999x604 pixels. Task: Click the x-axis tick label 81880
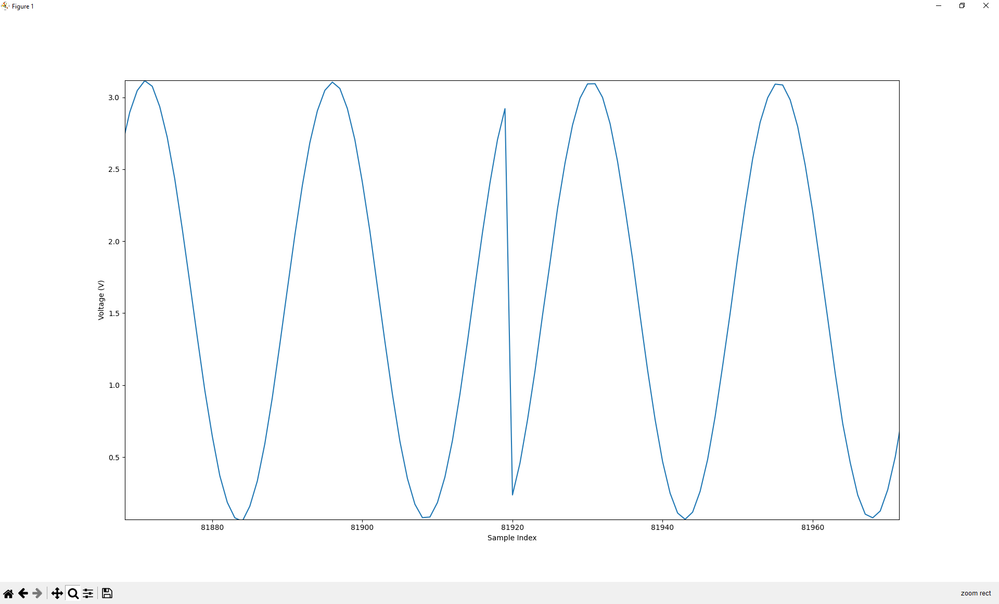coord(212,528)
